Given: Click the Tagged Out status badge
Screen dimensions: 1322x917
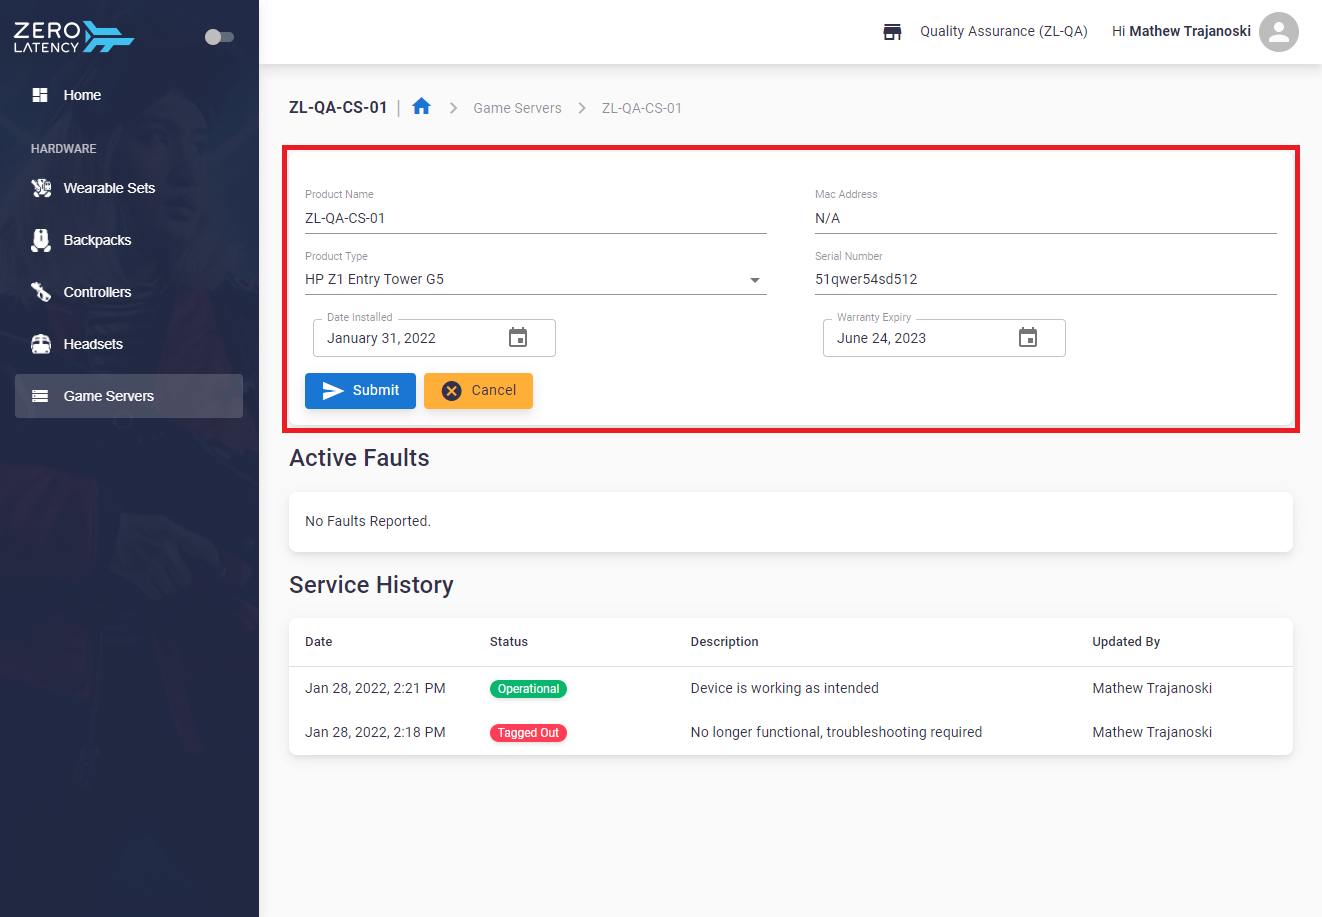Looking at the screenshot, I should point(528,733).
